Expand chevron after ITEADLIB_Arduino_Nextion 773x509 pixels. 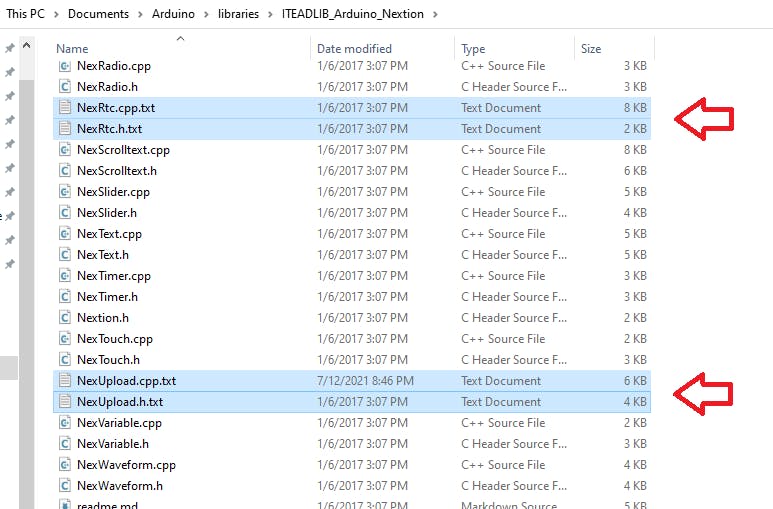pyautogui.click(x=435, y=14)
